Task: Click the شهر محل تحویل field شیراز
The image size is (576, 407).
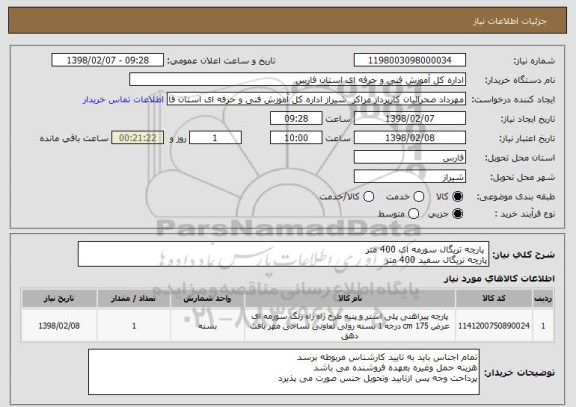Action: tap(410, 177)
